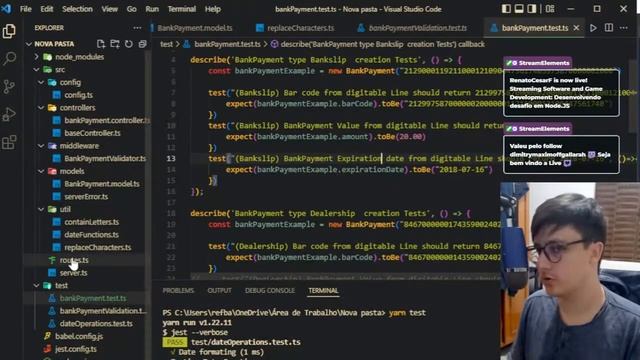Select the TERMINAL panel tab
Viewport: 640px width, 360px height.
pyautogui.click(x=323, y=290)
